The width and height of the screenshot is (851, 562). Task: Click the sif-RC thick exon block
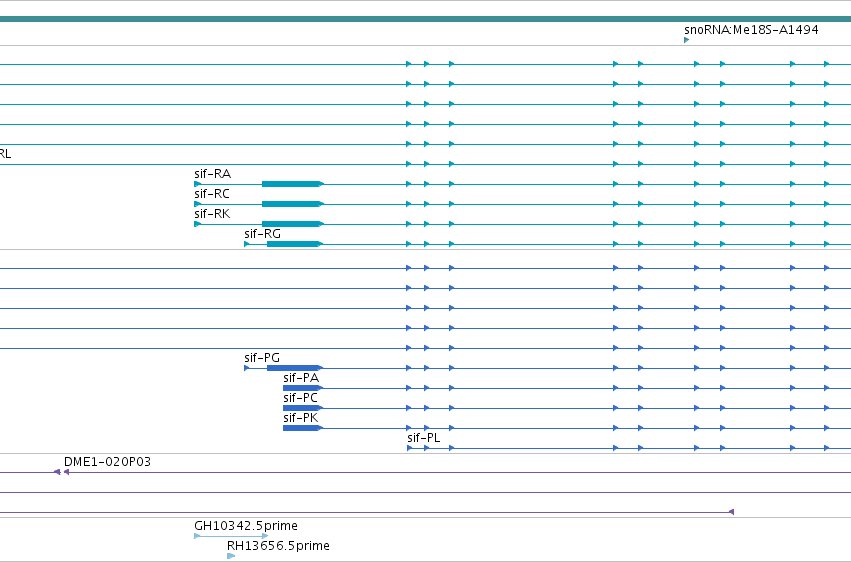coord(292,204)
